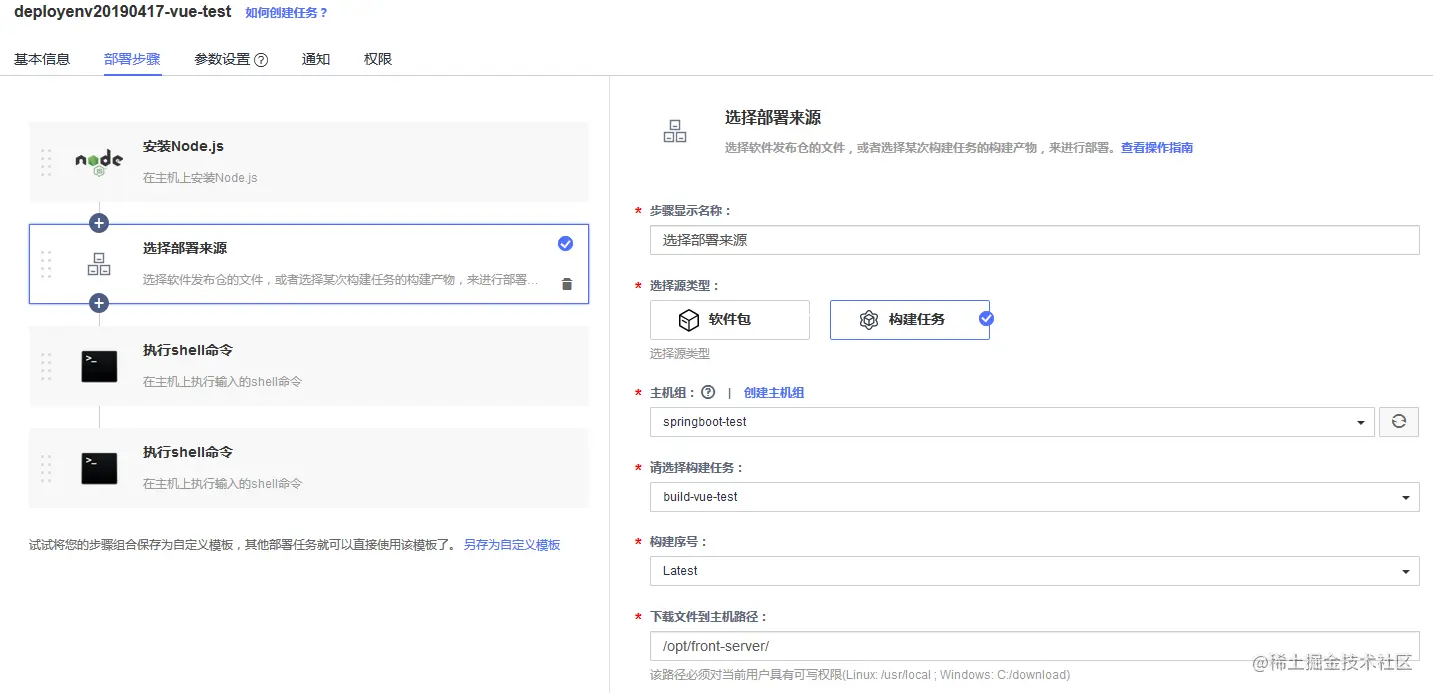The height and width of the screenshot is (693, 1433).
Task: Click the shell command terminal icon
Action: (x=97, y=366)
